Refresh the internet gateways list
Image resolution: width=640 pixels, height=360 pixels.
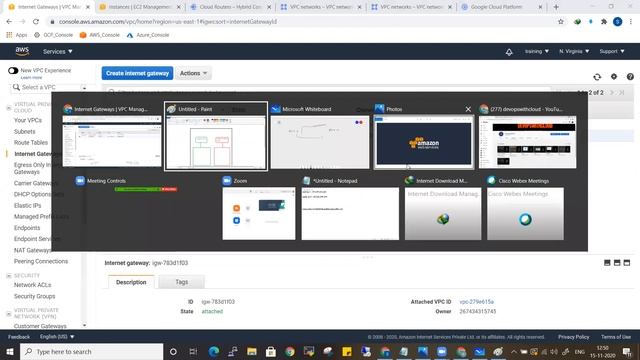597,77
